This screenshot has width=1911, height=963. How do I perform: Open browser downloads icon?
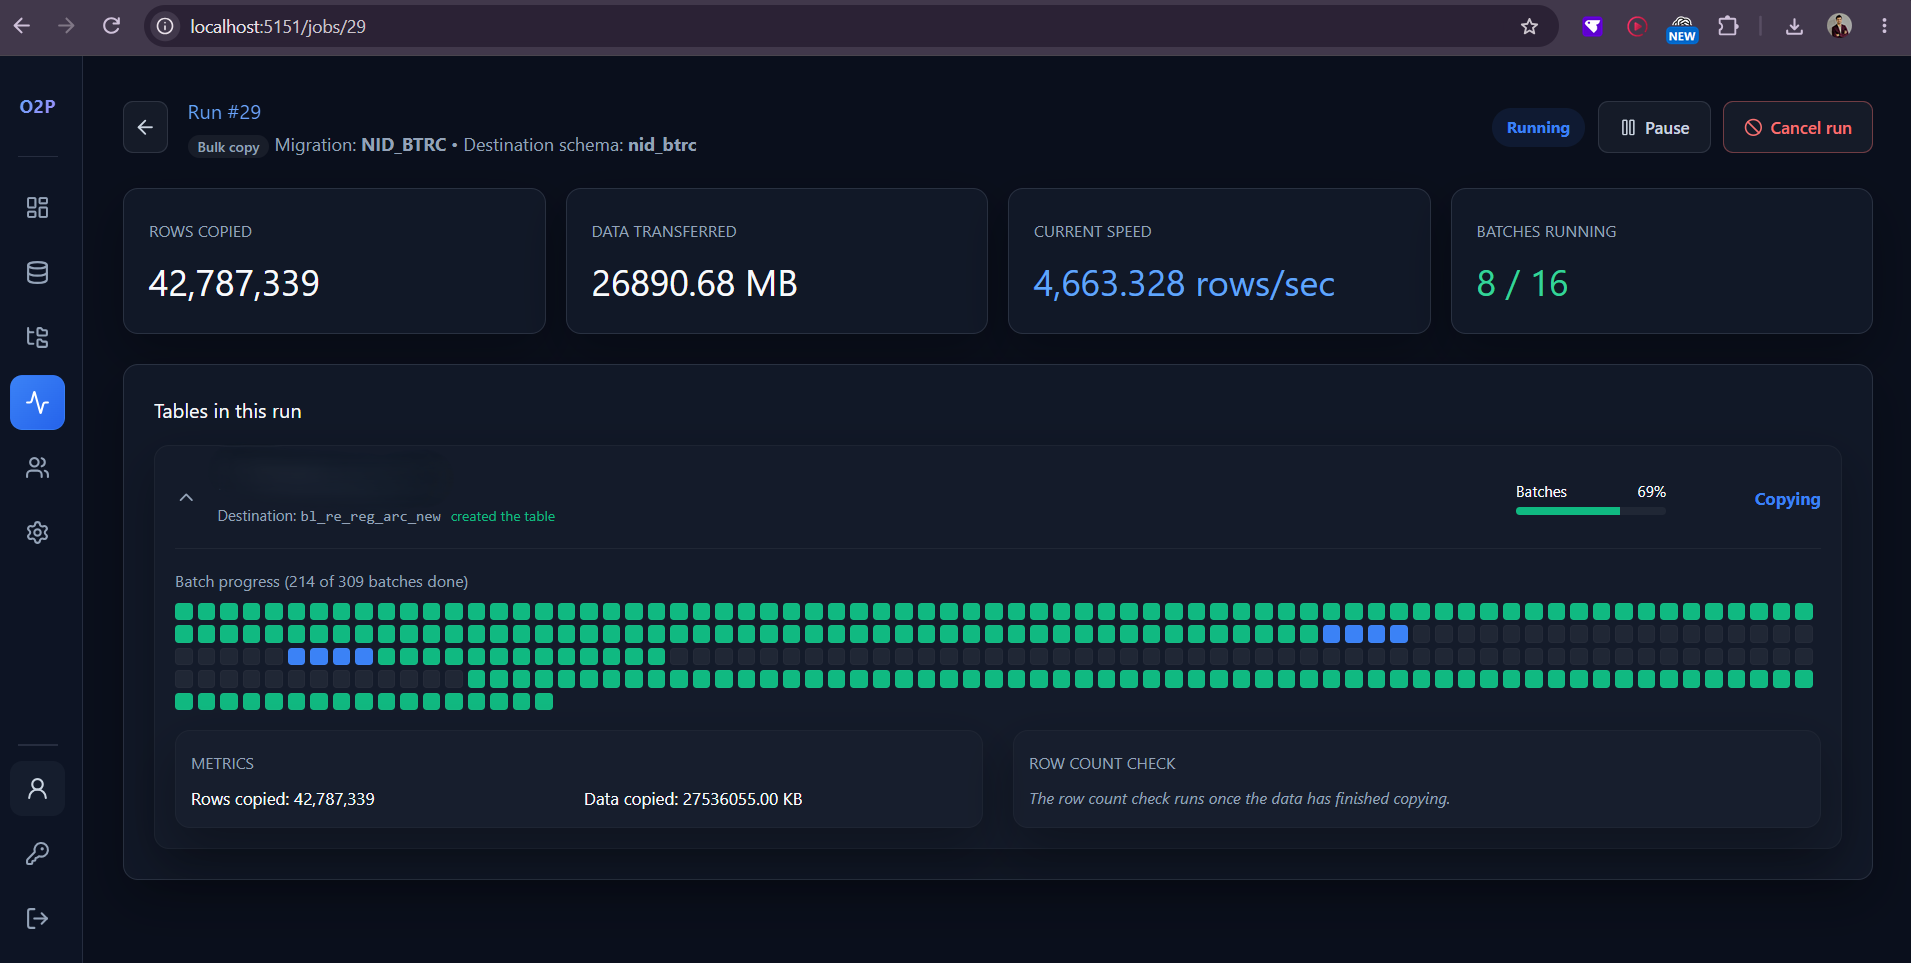pyautogui.click(x=1794, y=26)
